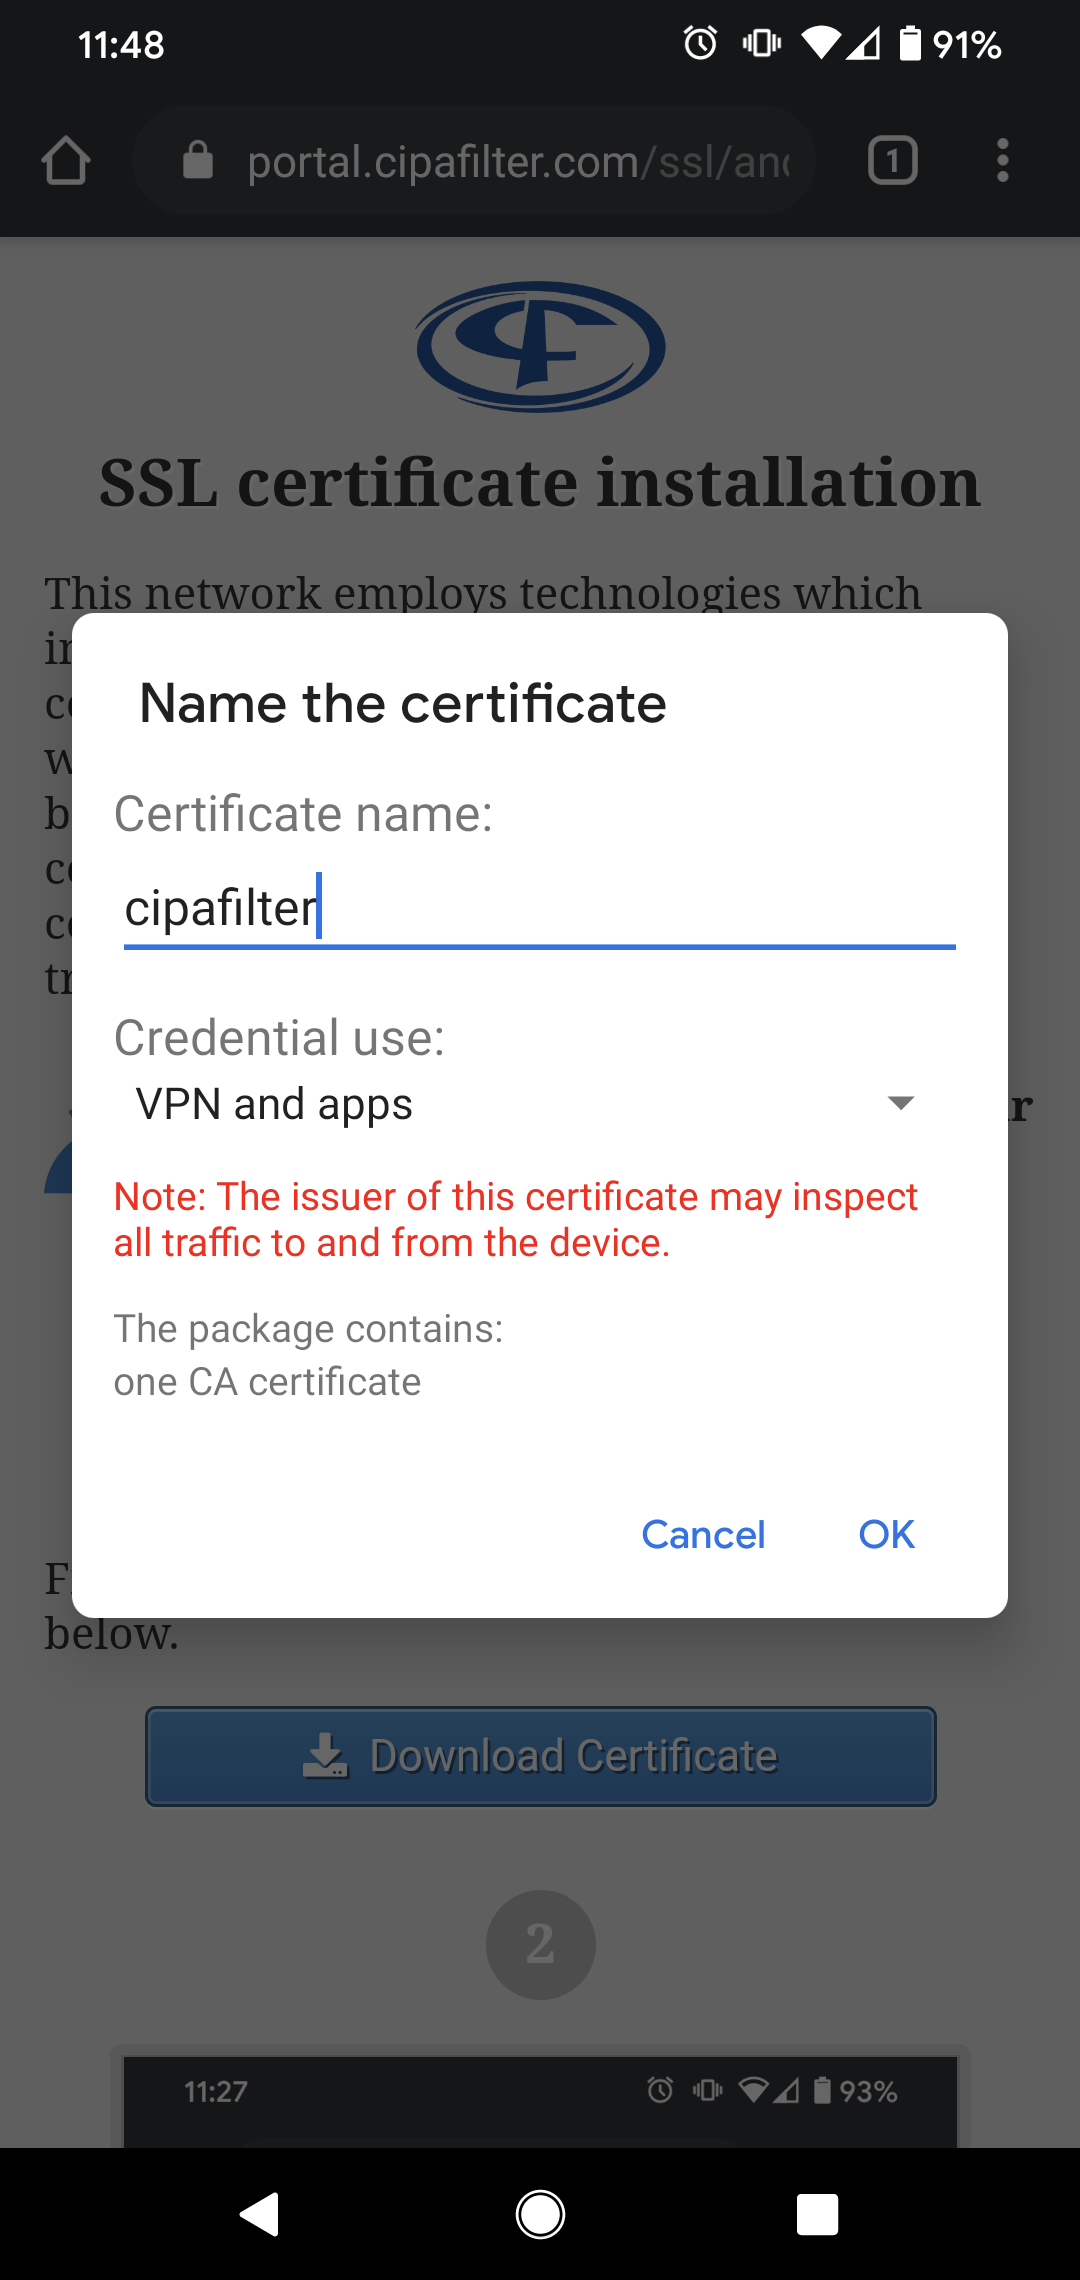The image size is (1080, 2280).
Task: Open the Chrome overflow menu
Action: [1003, 160]
